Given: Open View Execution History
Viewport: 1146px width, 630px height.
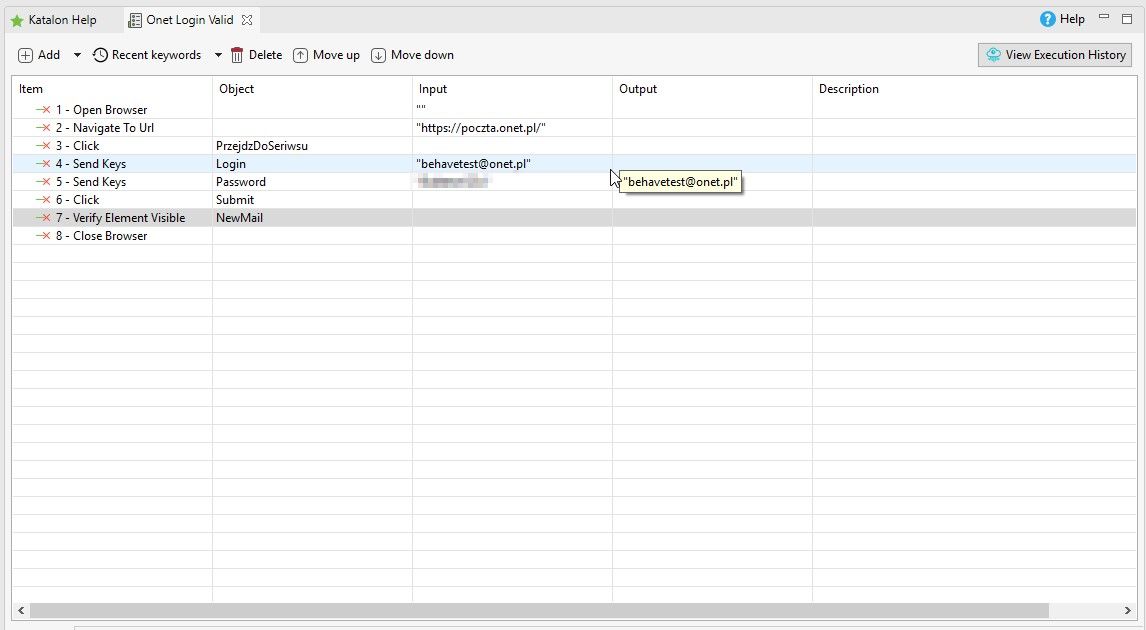Looking at the screenshot, I should (x=1055, y=55).
